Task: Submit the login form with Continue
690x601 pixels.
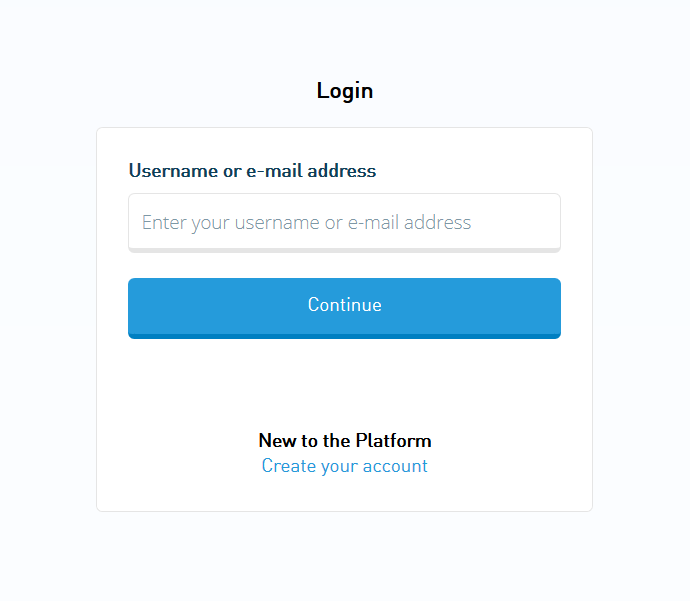Action: tap(344, 308)
